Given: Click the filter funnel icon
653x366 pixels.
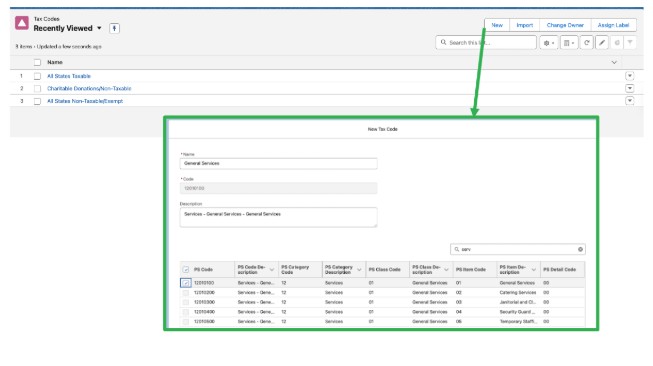Looking at the screenshot, I should [x=630, y=42].
